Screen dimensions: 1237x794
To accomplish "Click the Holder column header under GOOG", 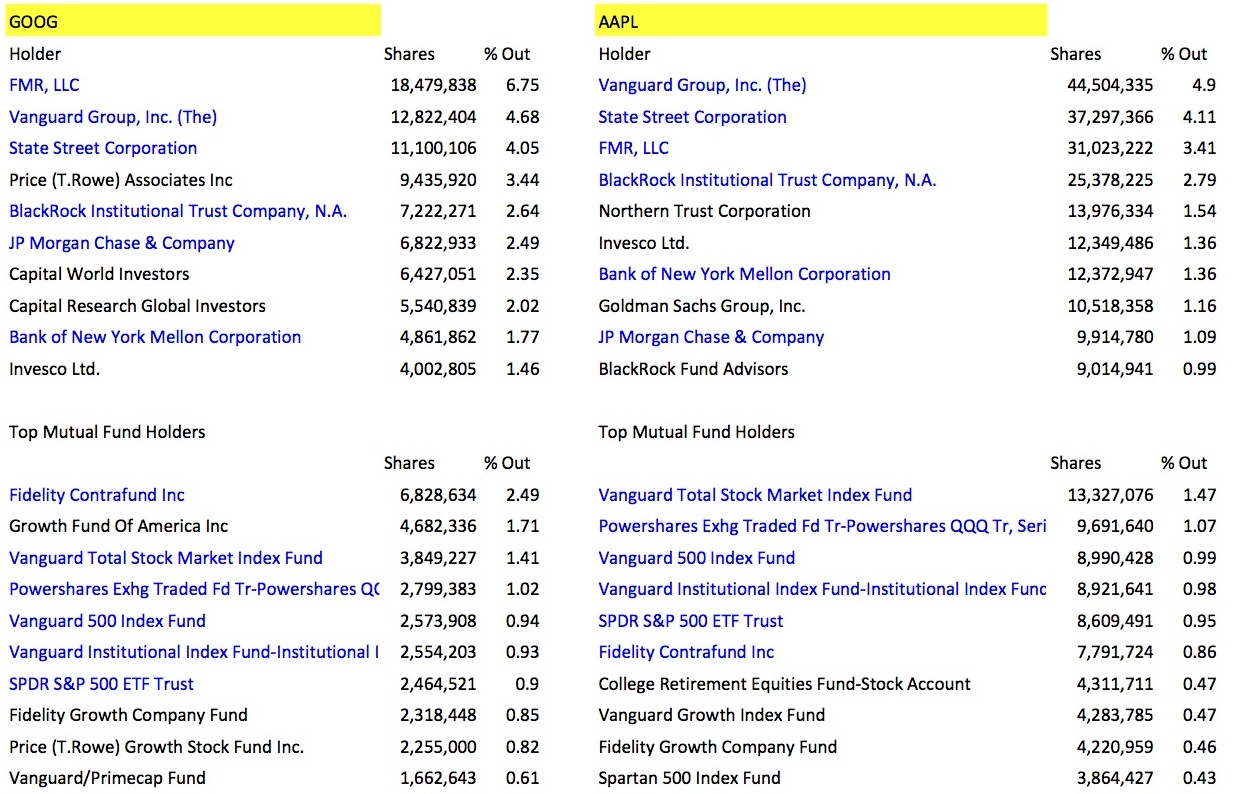I will (x=35, y=54).
